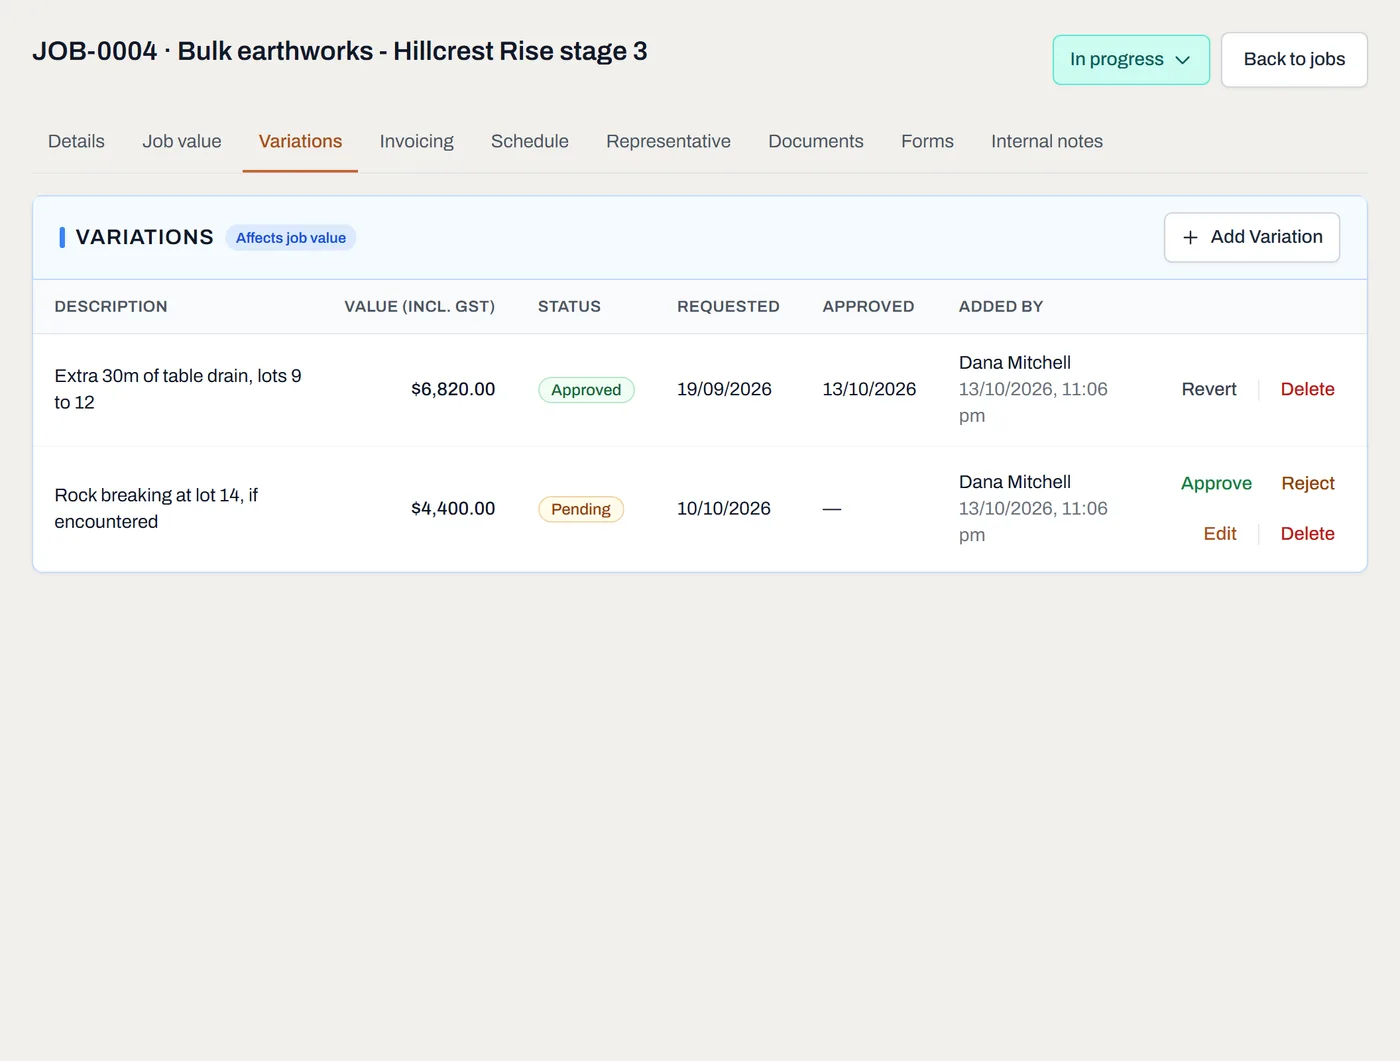Viewport: 1400px width, 1061px height.
Task: Open the Documents tab
Action: tap(816, 142)
